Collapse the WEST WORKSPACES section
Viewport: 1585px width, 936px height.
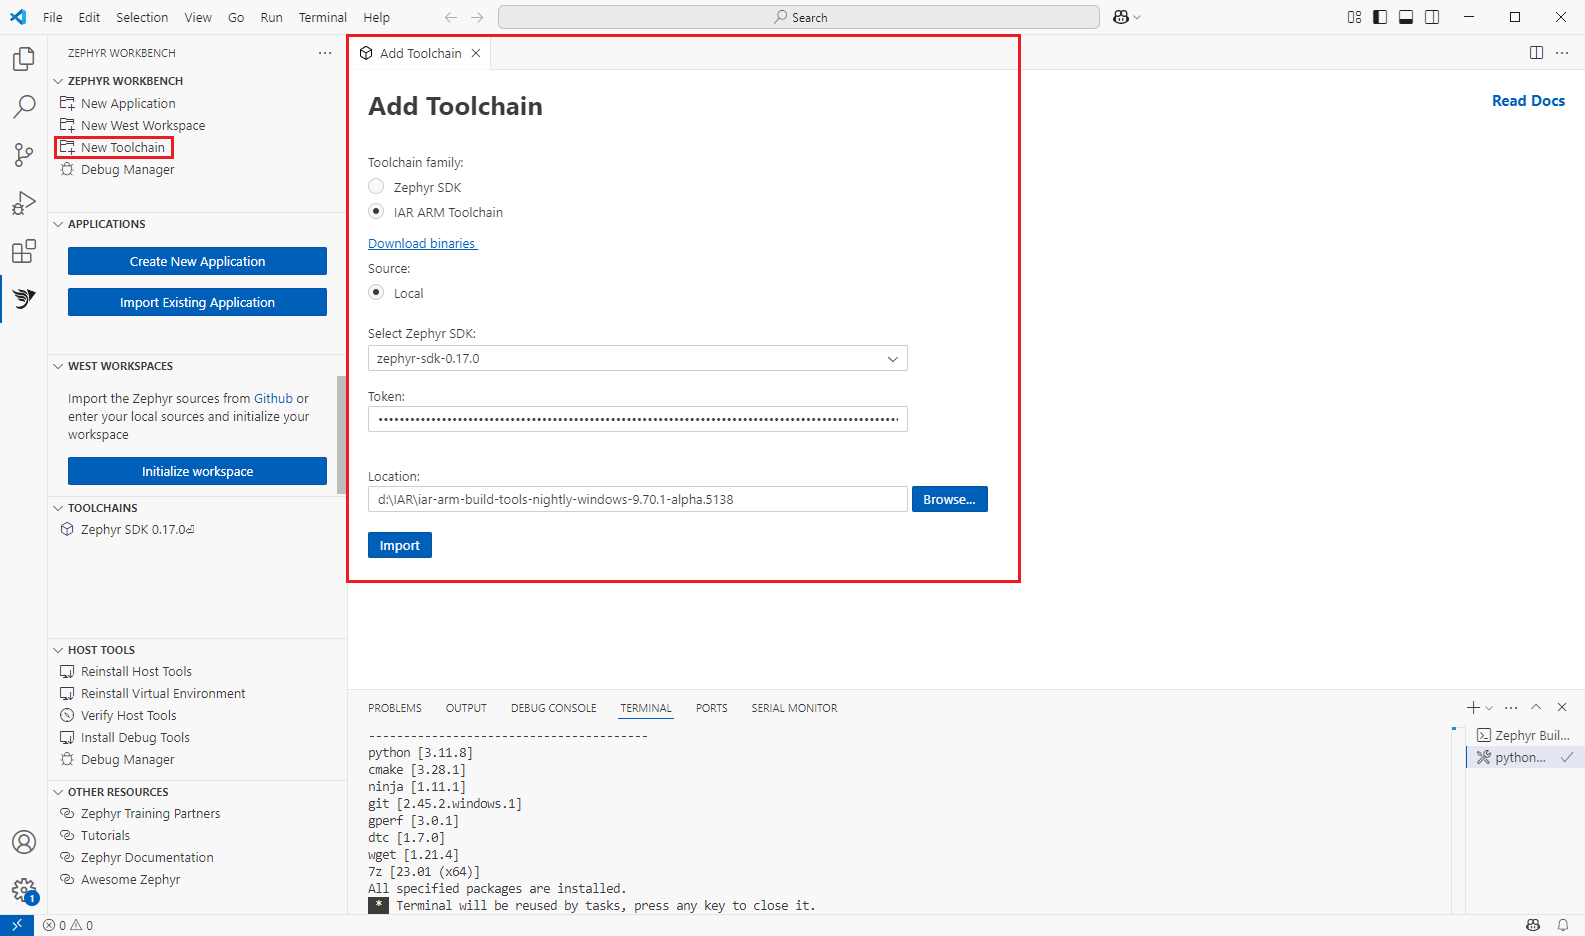(x=58, y=366)
